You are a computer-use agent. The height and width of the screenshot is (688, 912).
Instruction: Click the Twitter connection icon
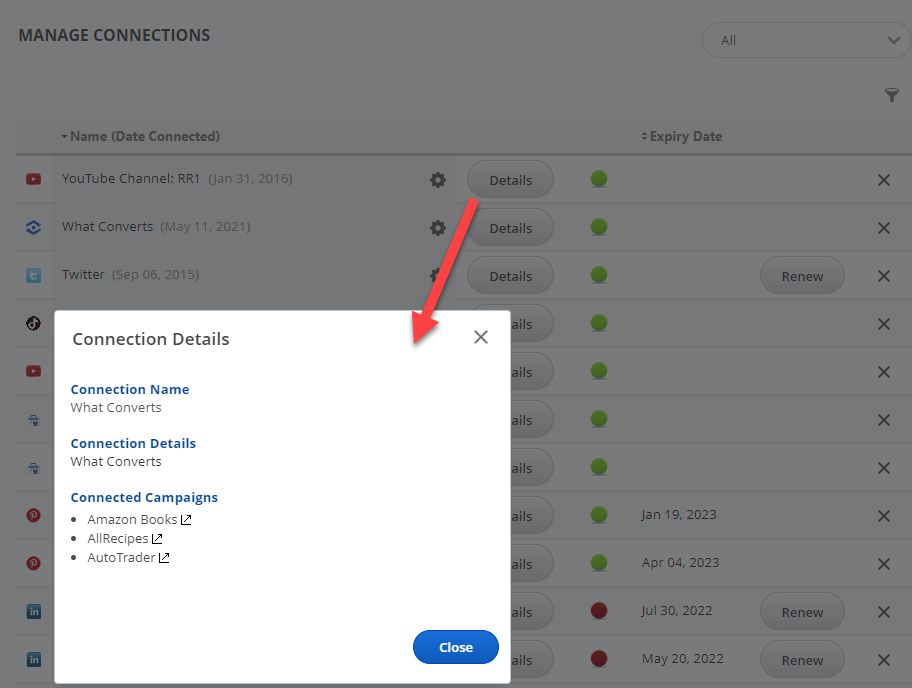(34, 275)
